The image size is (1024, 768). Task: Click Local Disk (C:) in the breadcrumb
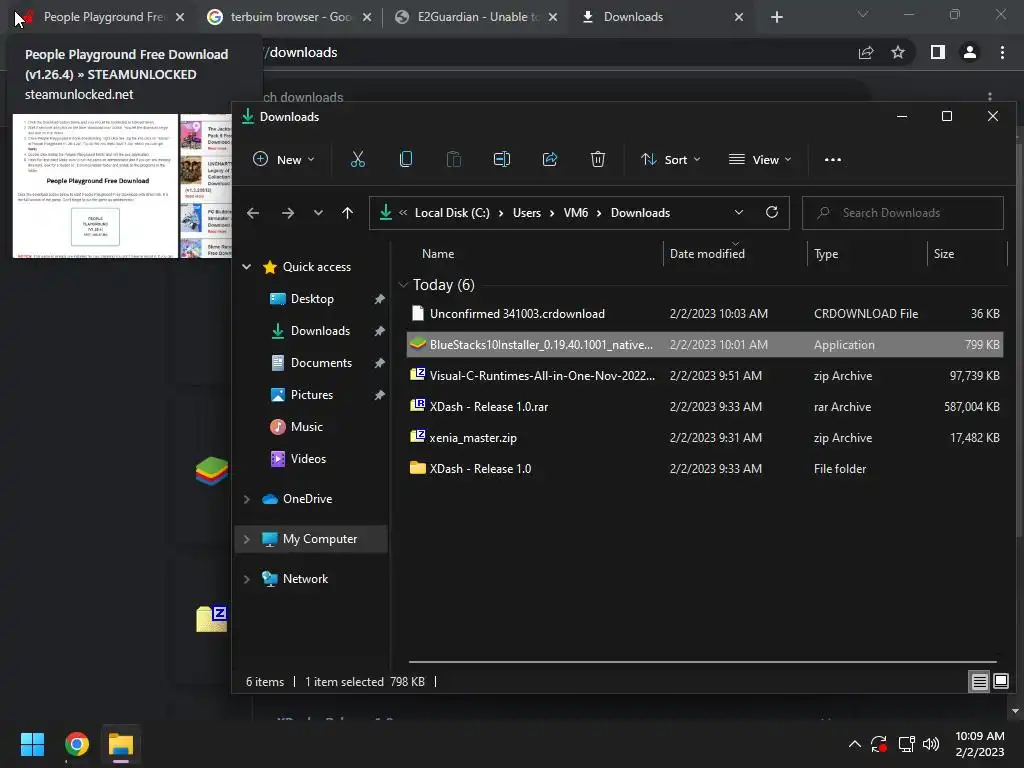452,213
